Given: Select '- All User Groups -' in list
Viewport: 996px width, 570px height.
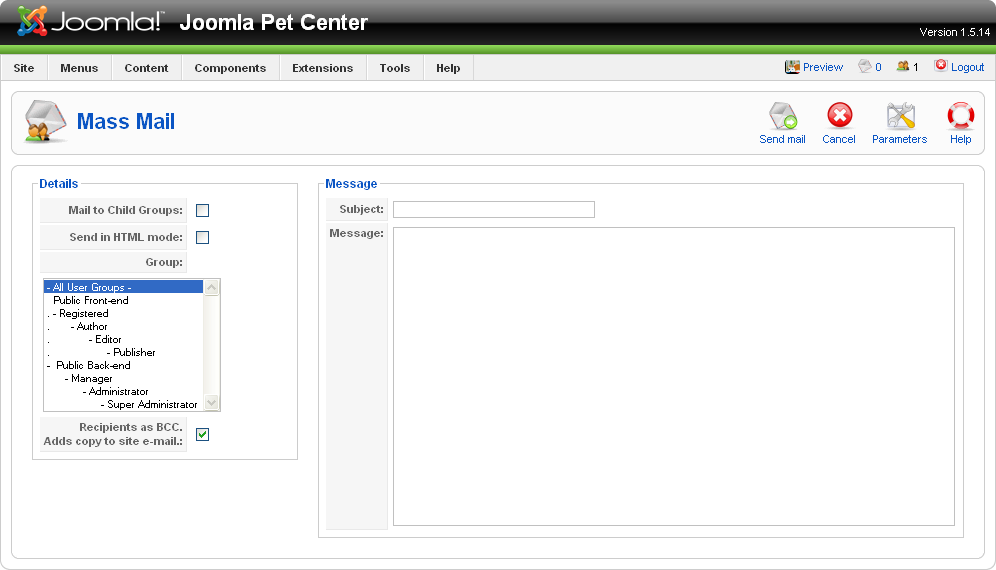Looking at the screenshot, I should click(123, 287).
